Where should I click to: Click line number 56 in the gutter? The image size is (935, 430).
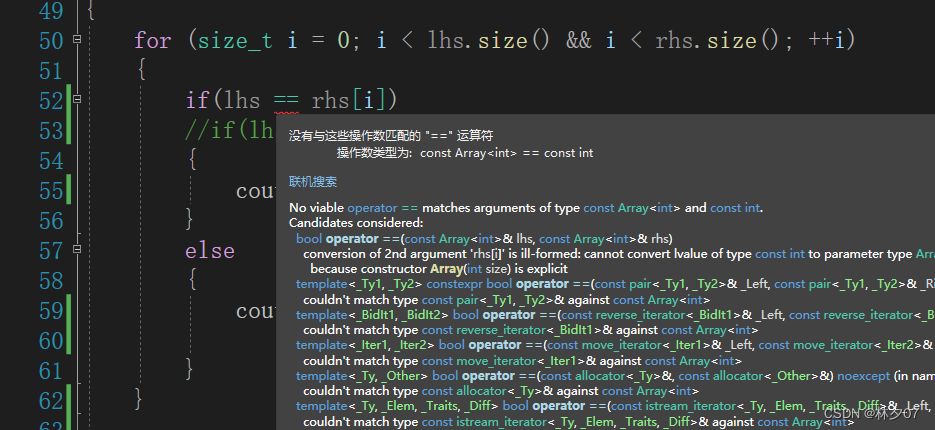pyautogui.click(x=51, y=221)
